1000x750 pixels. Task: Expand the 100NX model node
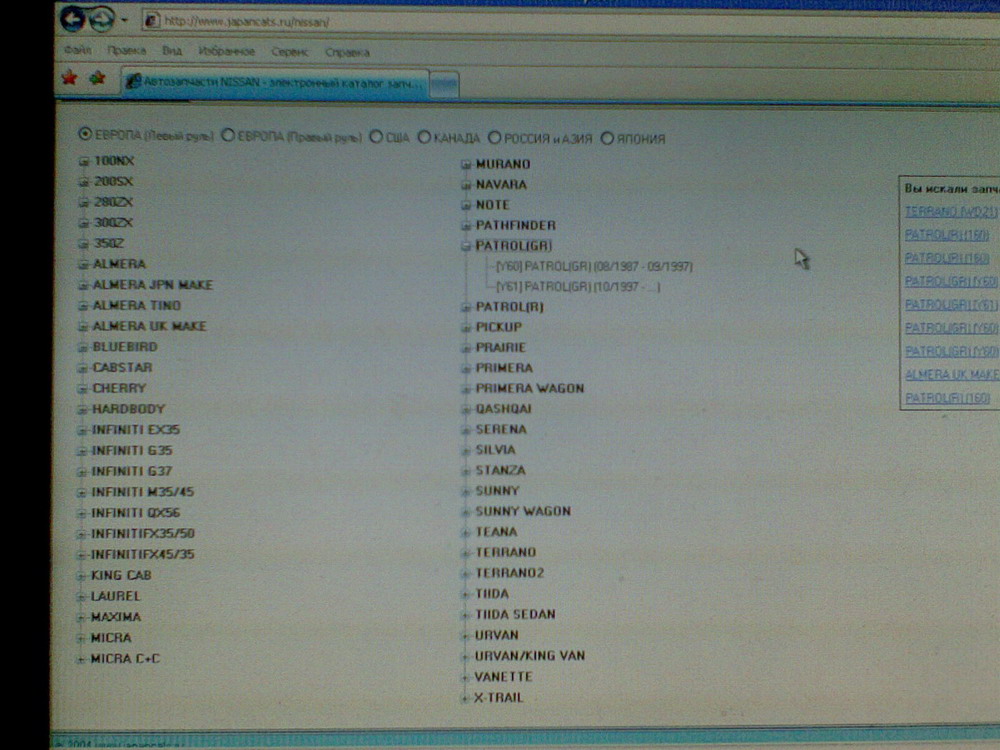[x=84, y=161]
